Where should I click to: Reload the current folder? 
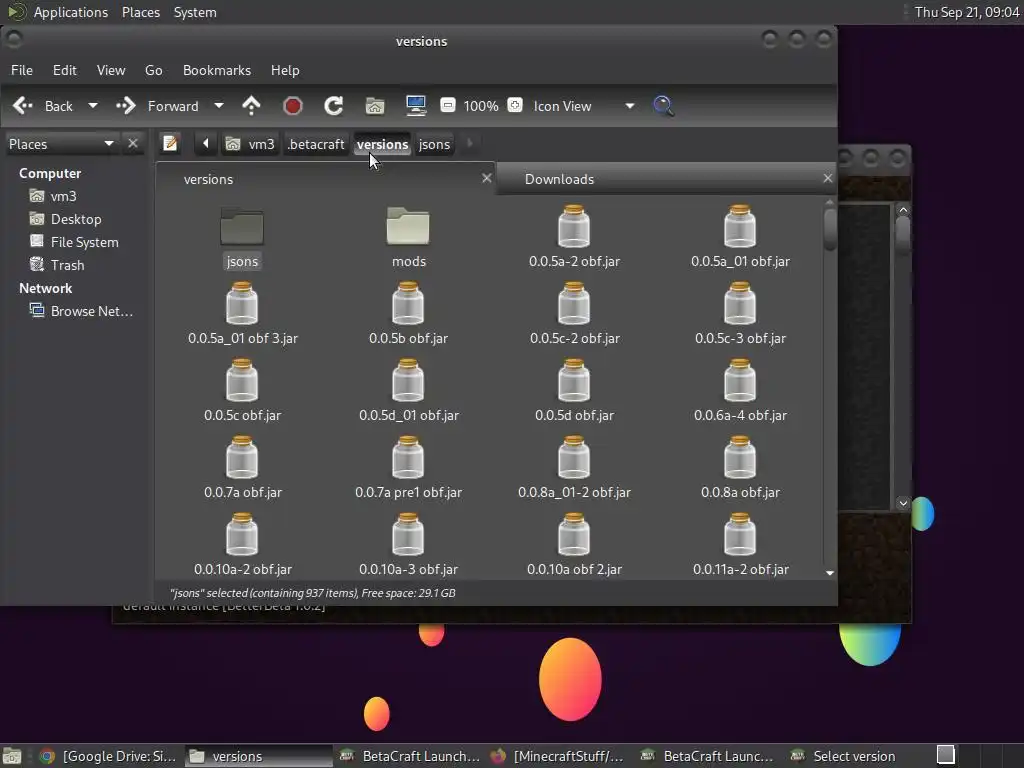(x=334, y=106)
